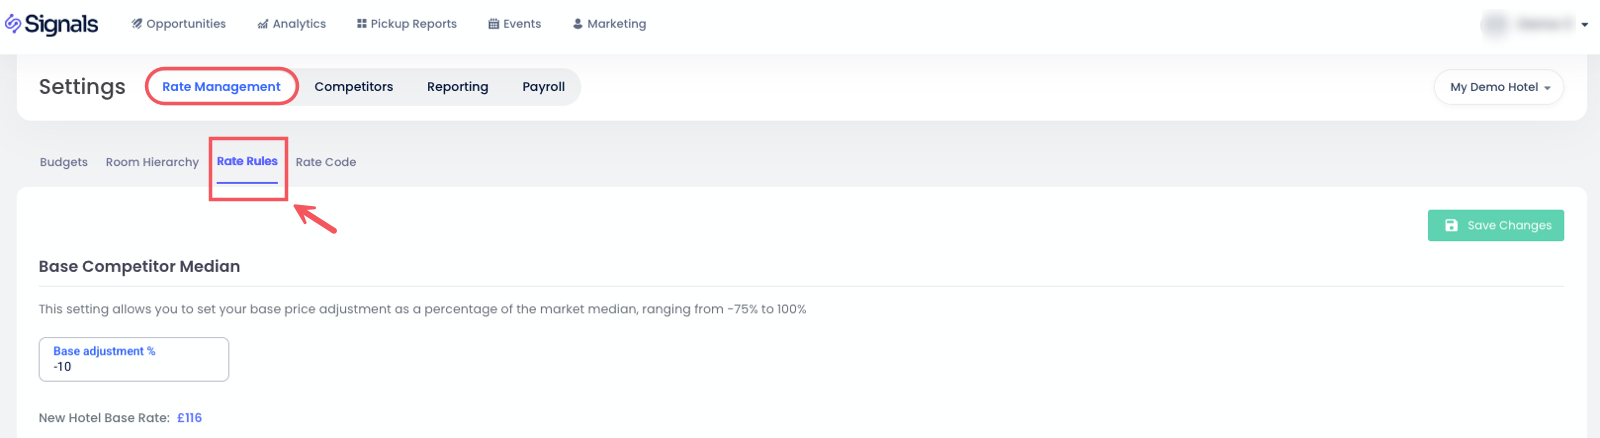Viewport: 1600px width, 438px height.
Task: Open the My Demo Hotel selector
Action: [x=1499, y=87]
